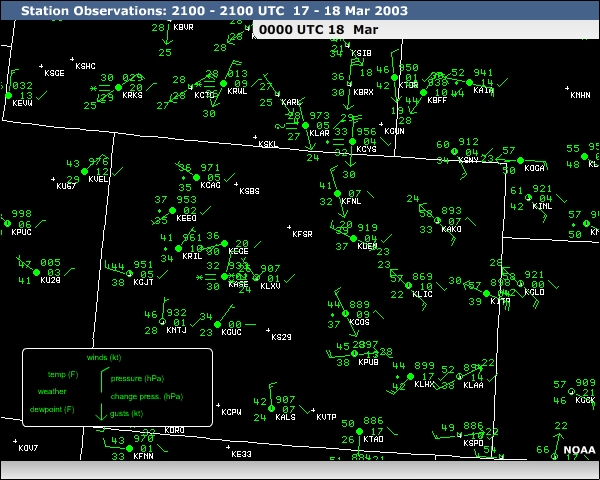The height and width of the screenshot is (480, 600).
Task: Click the KFNL station observation dot
Action: point(338,194)
